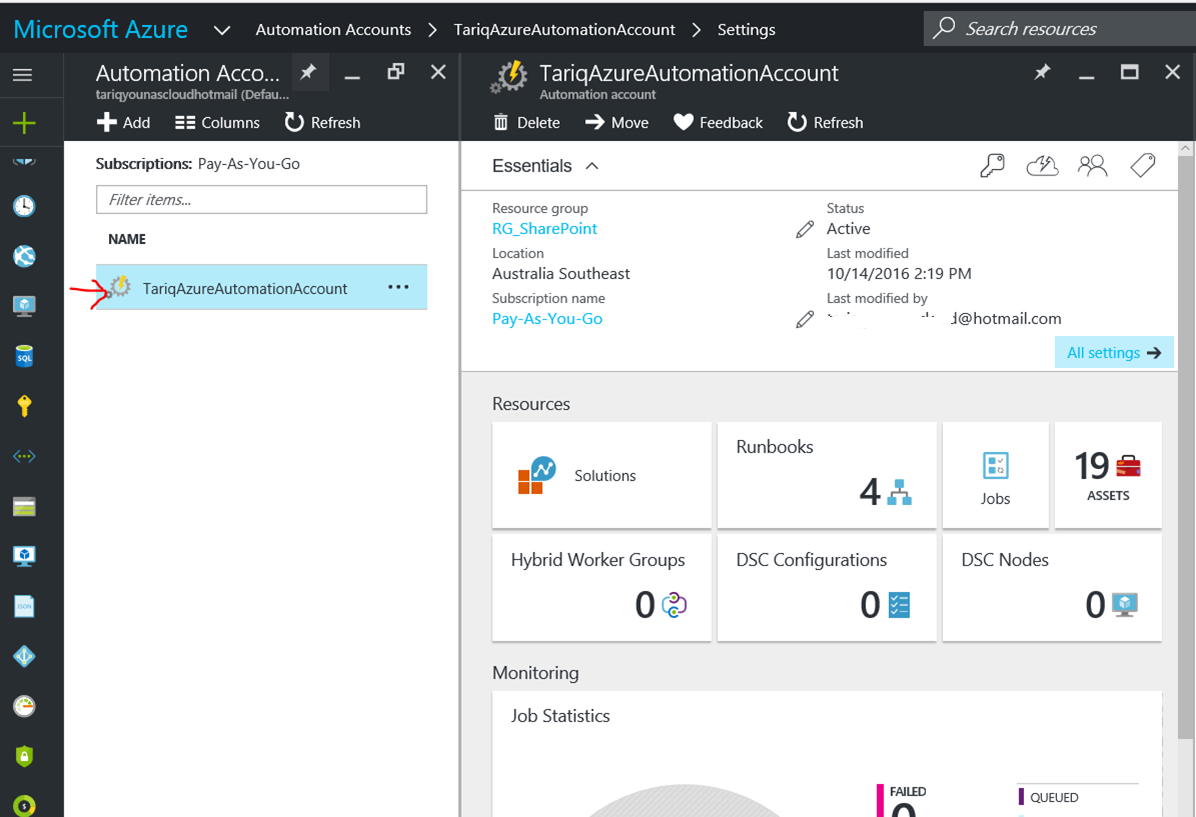Viewport: 1196px width, 817px height.
Task: Click Move in the account toolbar
Action: [x=616, y=122]
